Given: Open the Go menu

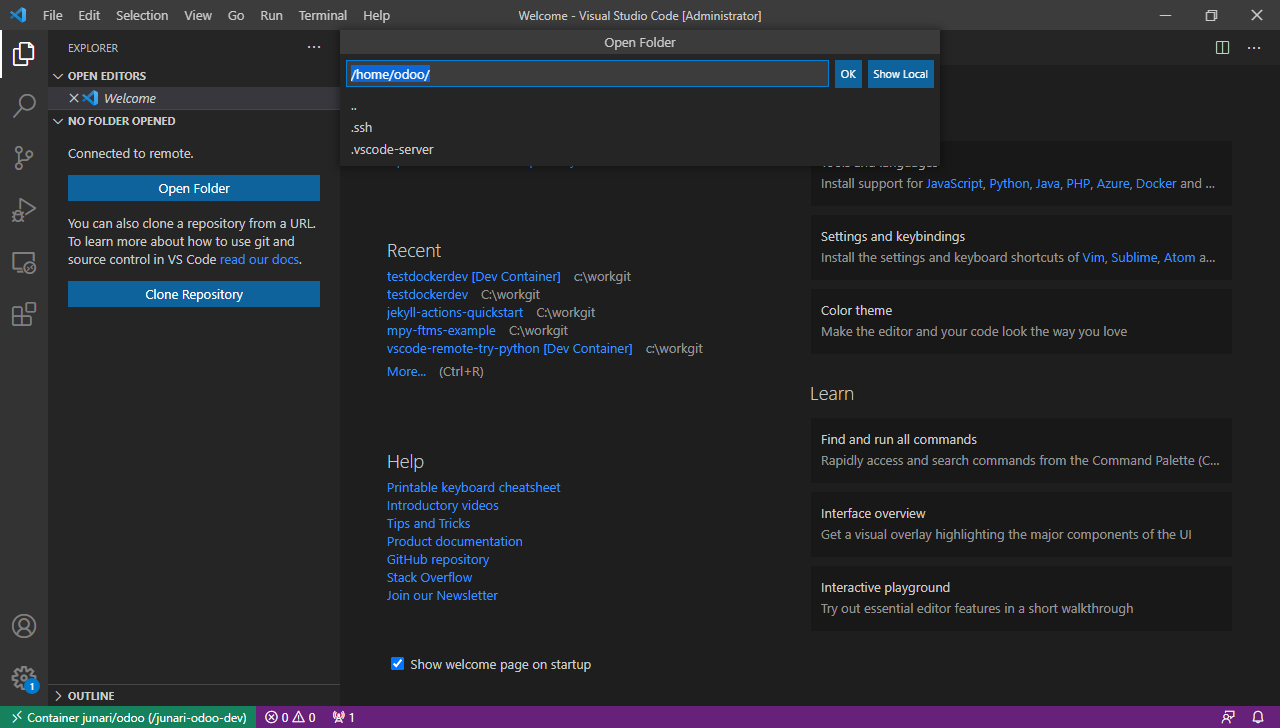Looking at the screenshot, I should click(236, 15).
